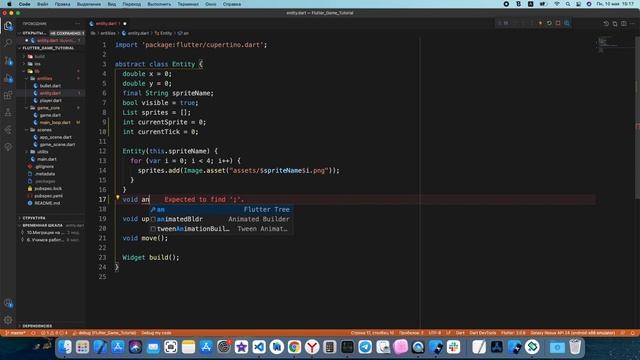Click the entities breadcrumb folder

[x=108, y=33]
